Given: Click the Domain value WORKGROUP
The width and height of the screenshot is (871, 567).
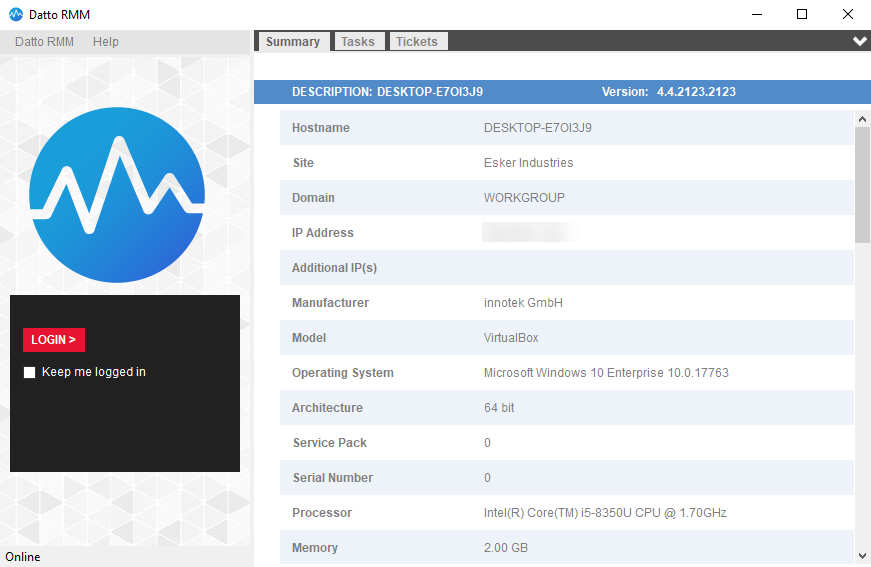Looking at the screenshot, I should point(524,198).
